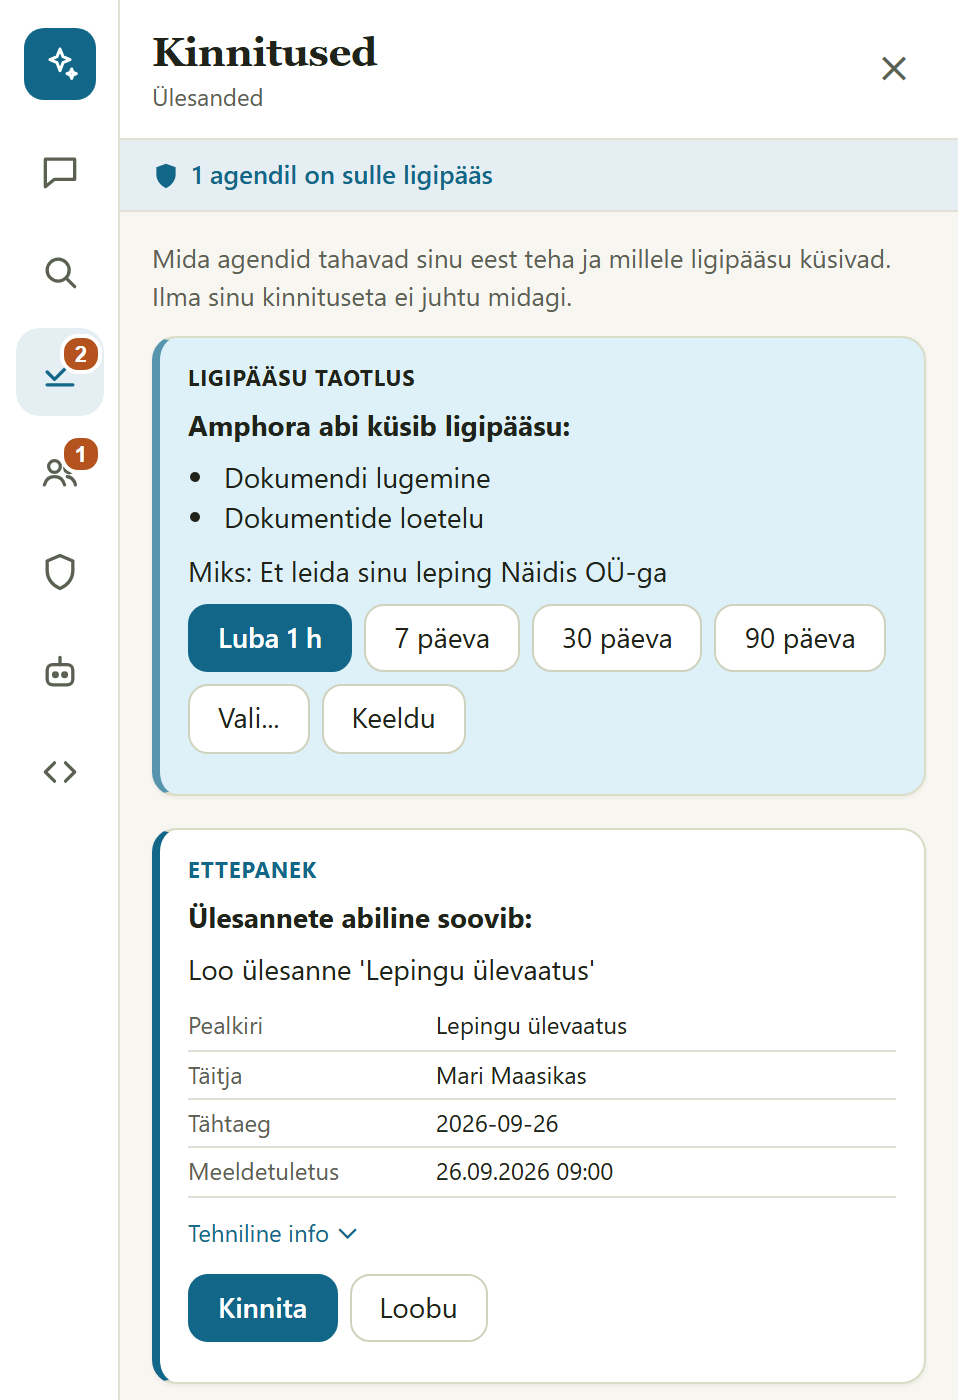Click 'LIGIPÄÄSU TAOTLUS' card label

point(301,378)
